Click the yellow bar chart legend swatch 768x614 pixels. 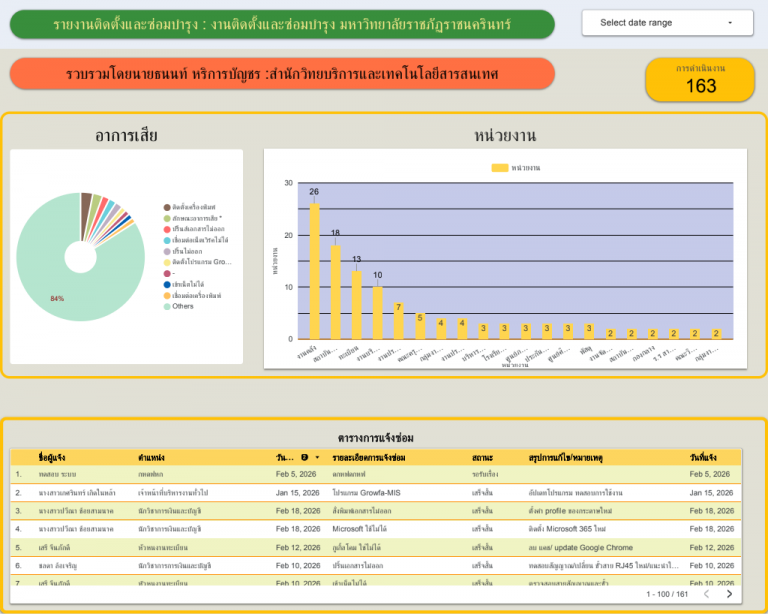(500, 168)
